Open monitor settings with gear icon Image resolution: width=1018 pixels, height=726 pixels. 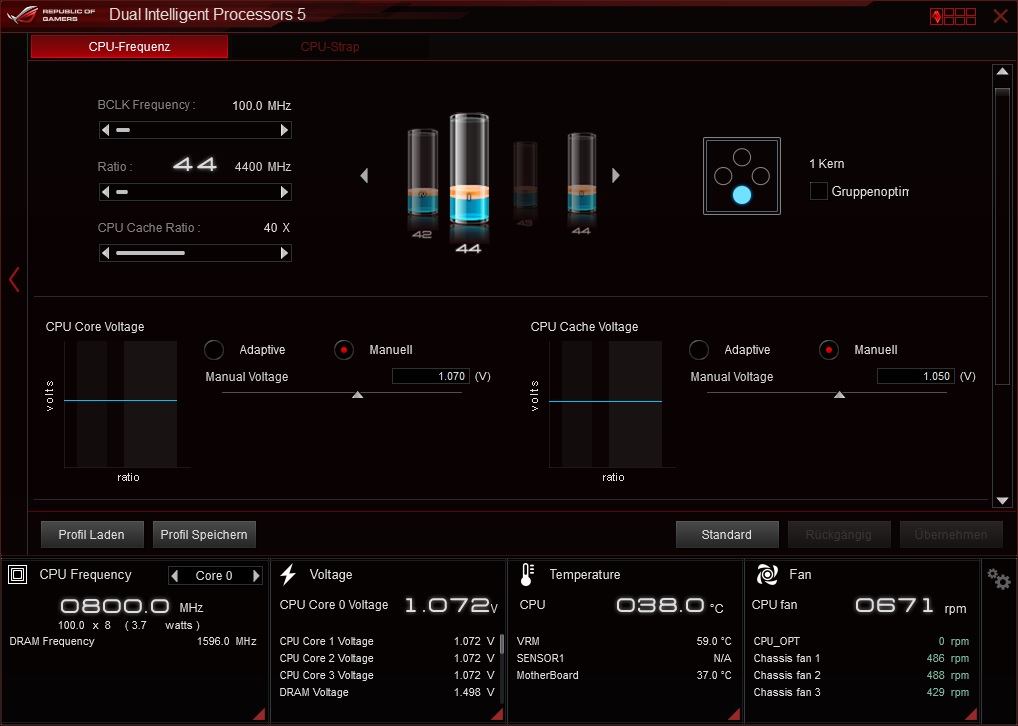pos(999,579)
